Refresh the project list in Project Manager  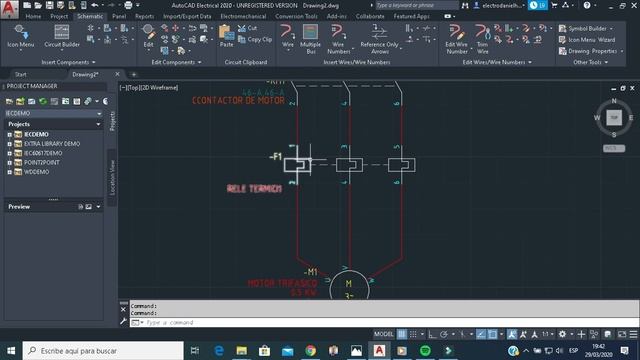(x=42, y=101)
